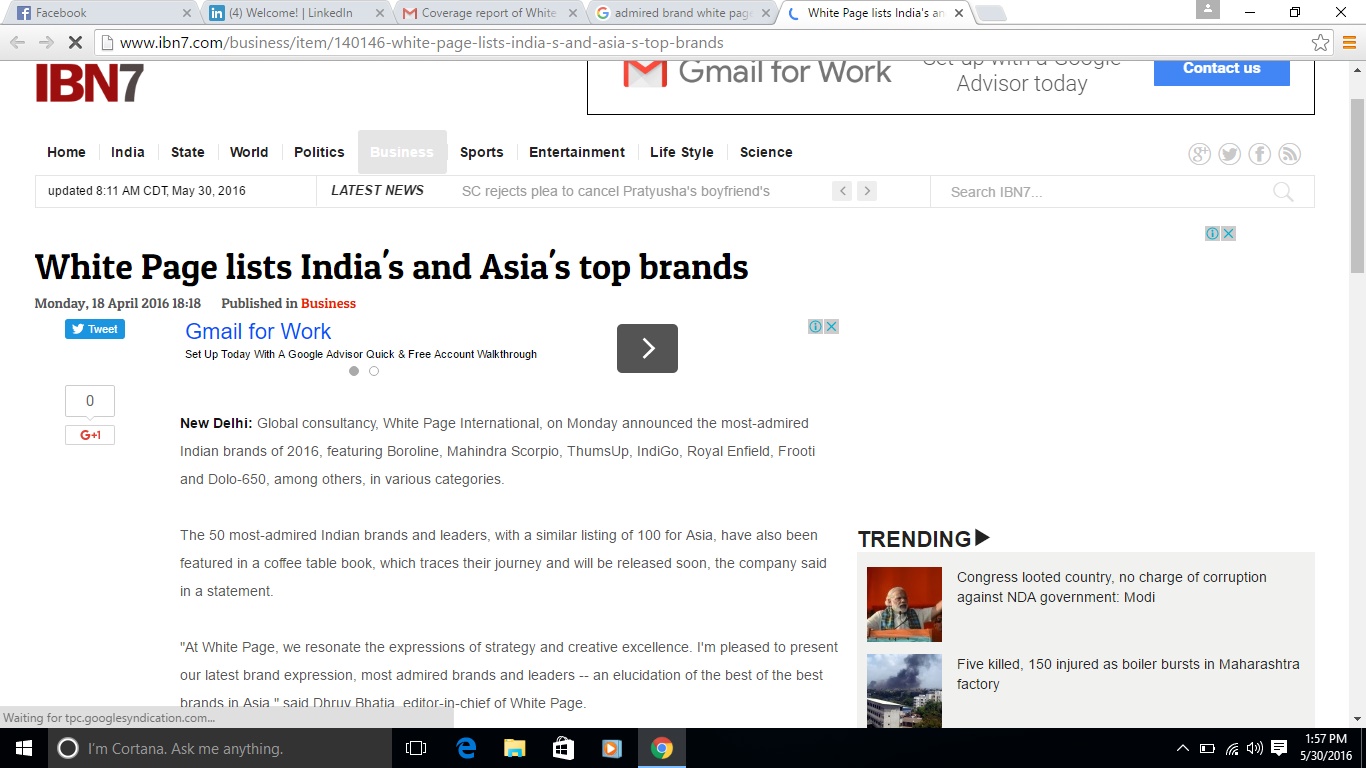Show previous latest news headline
Viewport: 1366px width, 768px height.
[x=842, y=191]
